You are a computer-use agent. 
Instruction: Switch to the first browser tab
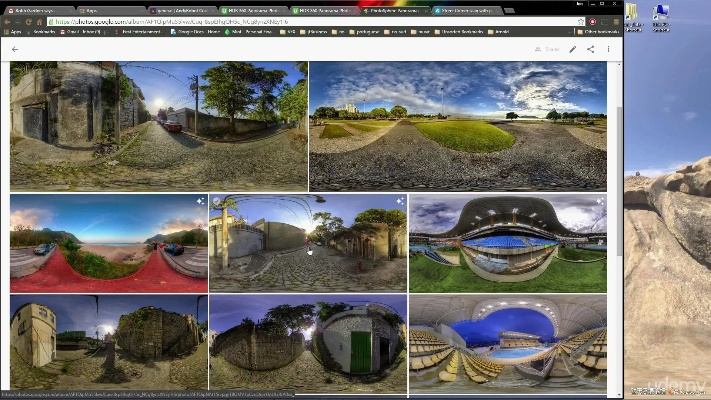(30, 8)
